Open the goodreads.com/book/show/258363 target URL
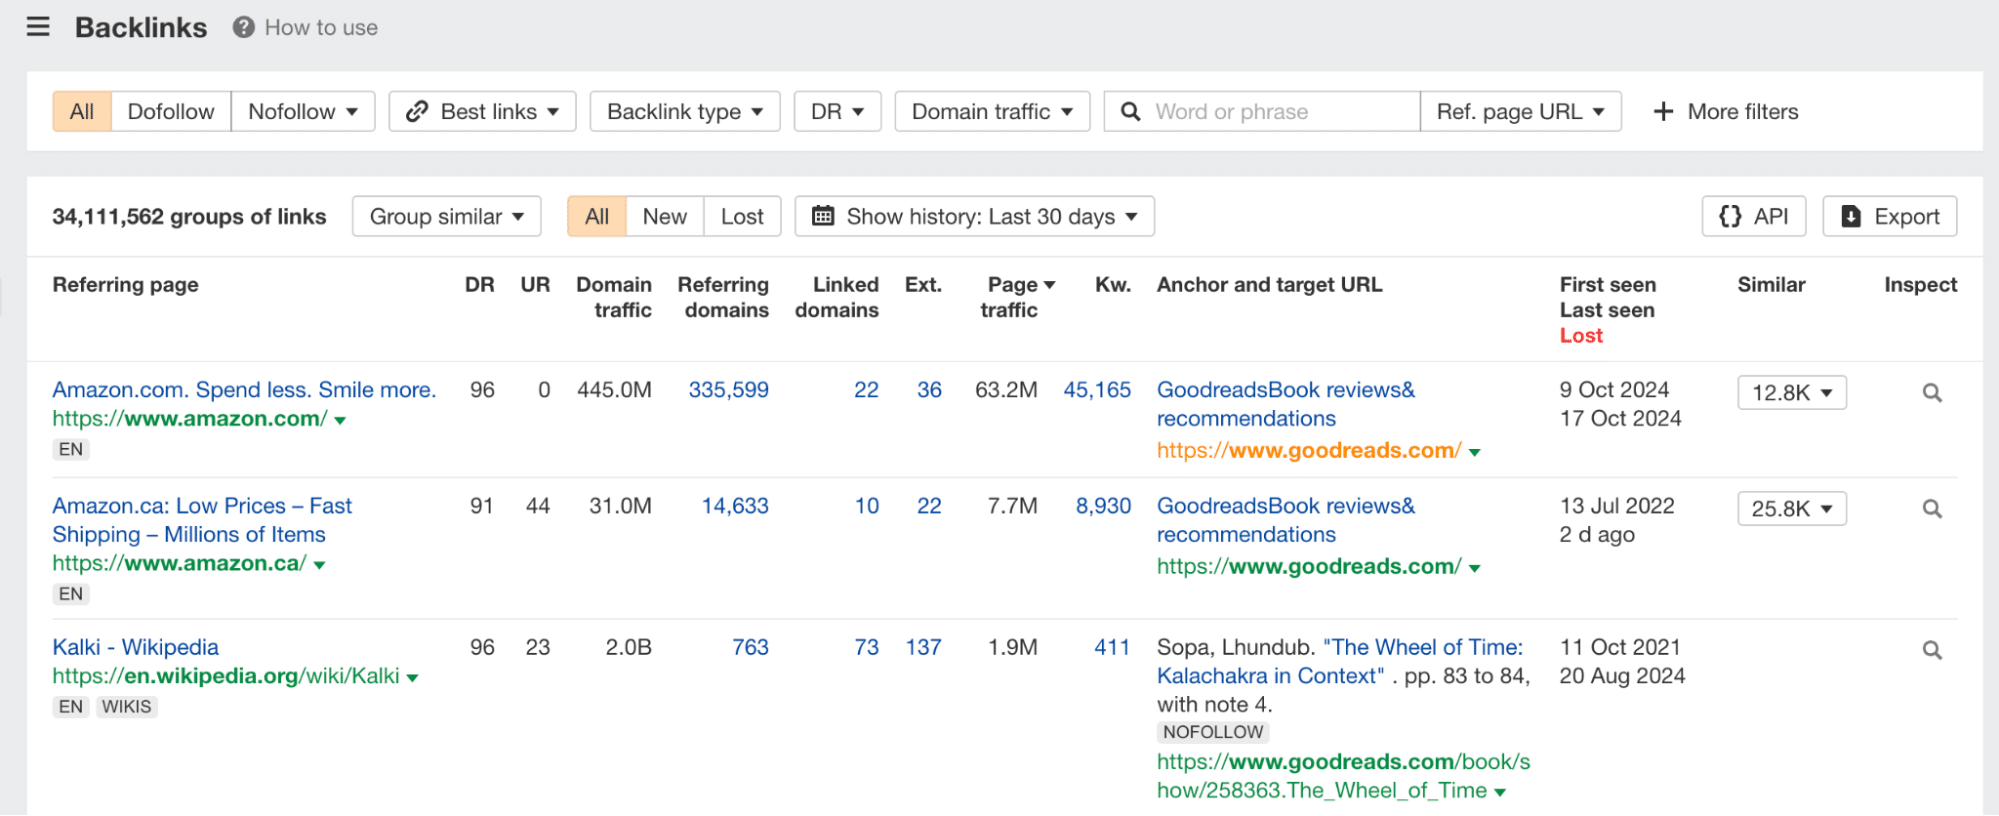Viewport: 1999px width, 816px height. pos(1343,776)
